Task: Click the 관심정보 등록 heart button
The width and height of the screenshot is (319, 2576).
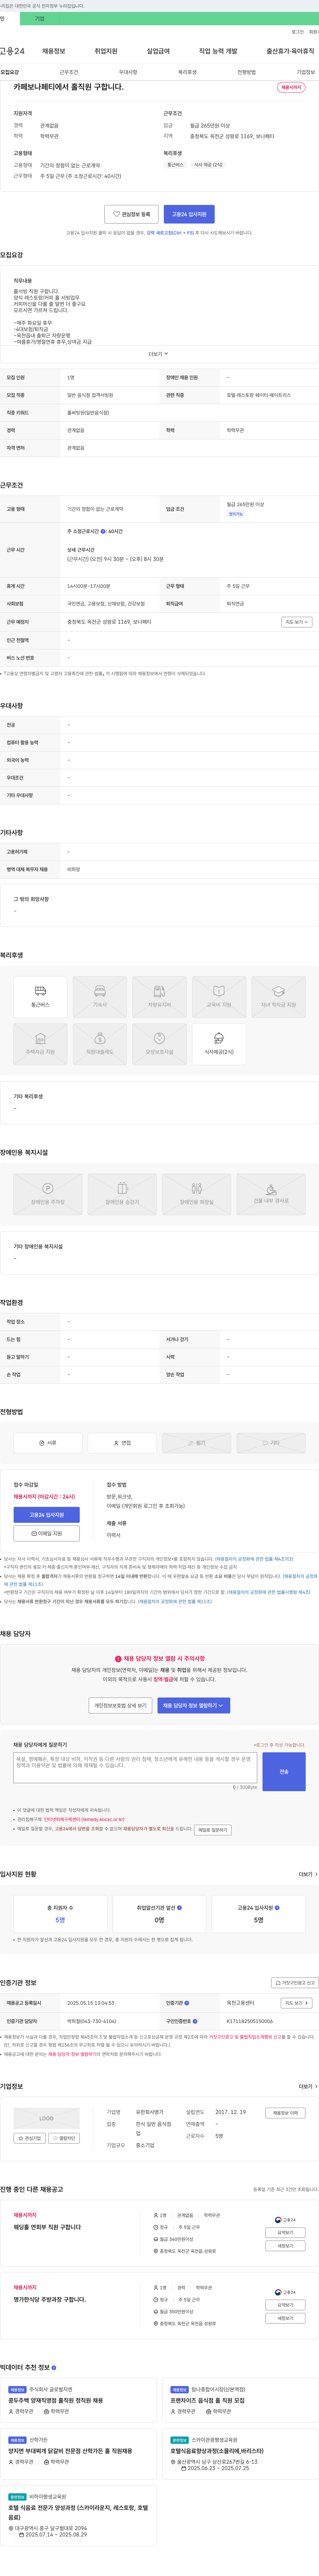Action: (131, 214)
